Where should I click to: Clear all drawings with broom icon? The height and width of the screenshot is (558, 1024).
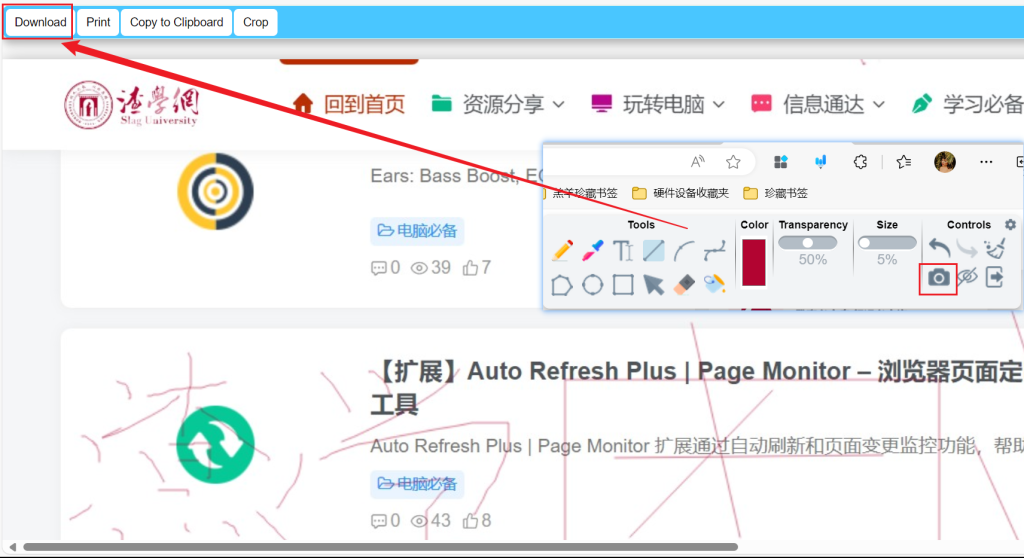995,248
